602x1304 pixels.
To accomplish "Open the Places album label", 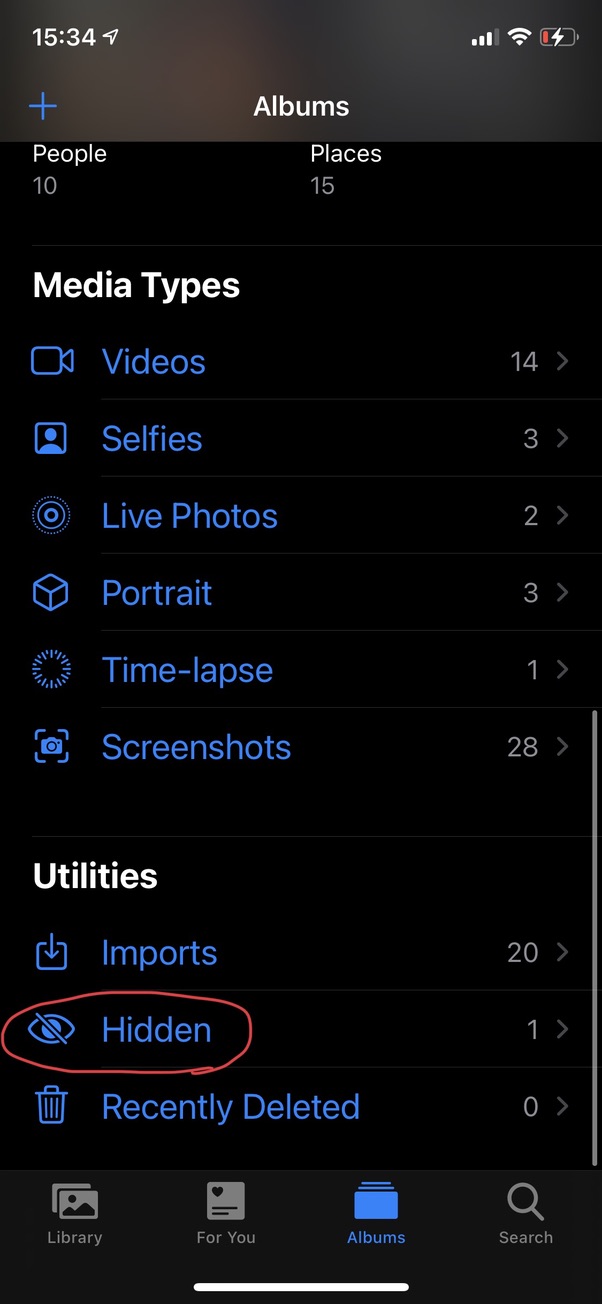I will tap(346, 154).
